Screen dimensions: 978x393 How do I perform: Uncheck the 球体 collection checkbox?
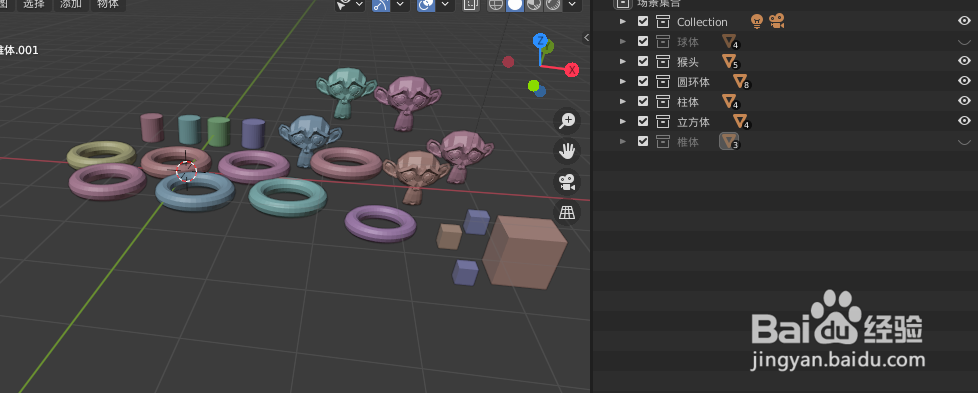tap(643, 42)
